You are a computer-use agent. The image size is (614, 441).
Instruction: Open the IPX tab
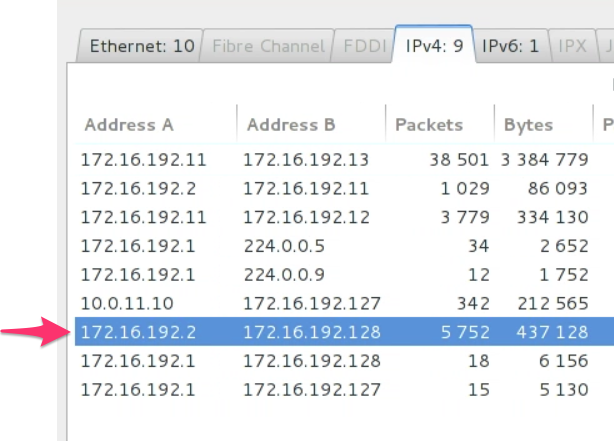pyautogui.click(x=572, y=46)
